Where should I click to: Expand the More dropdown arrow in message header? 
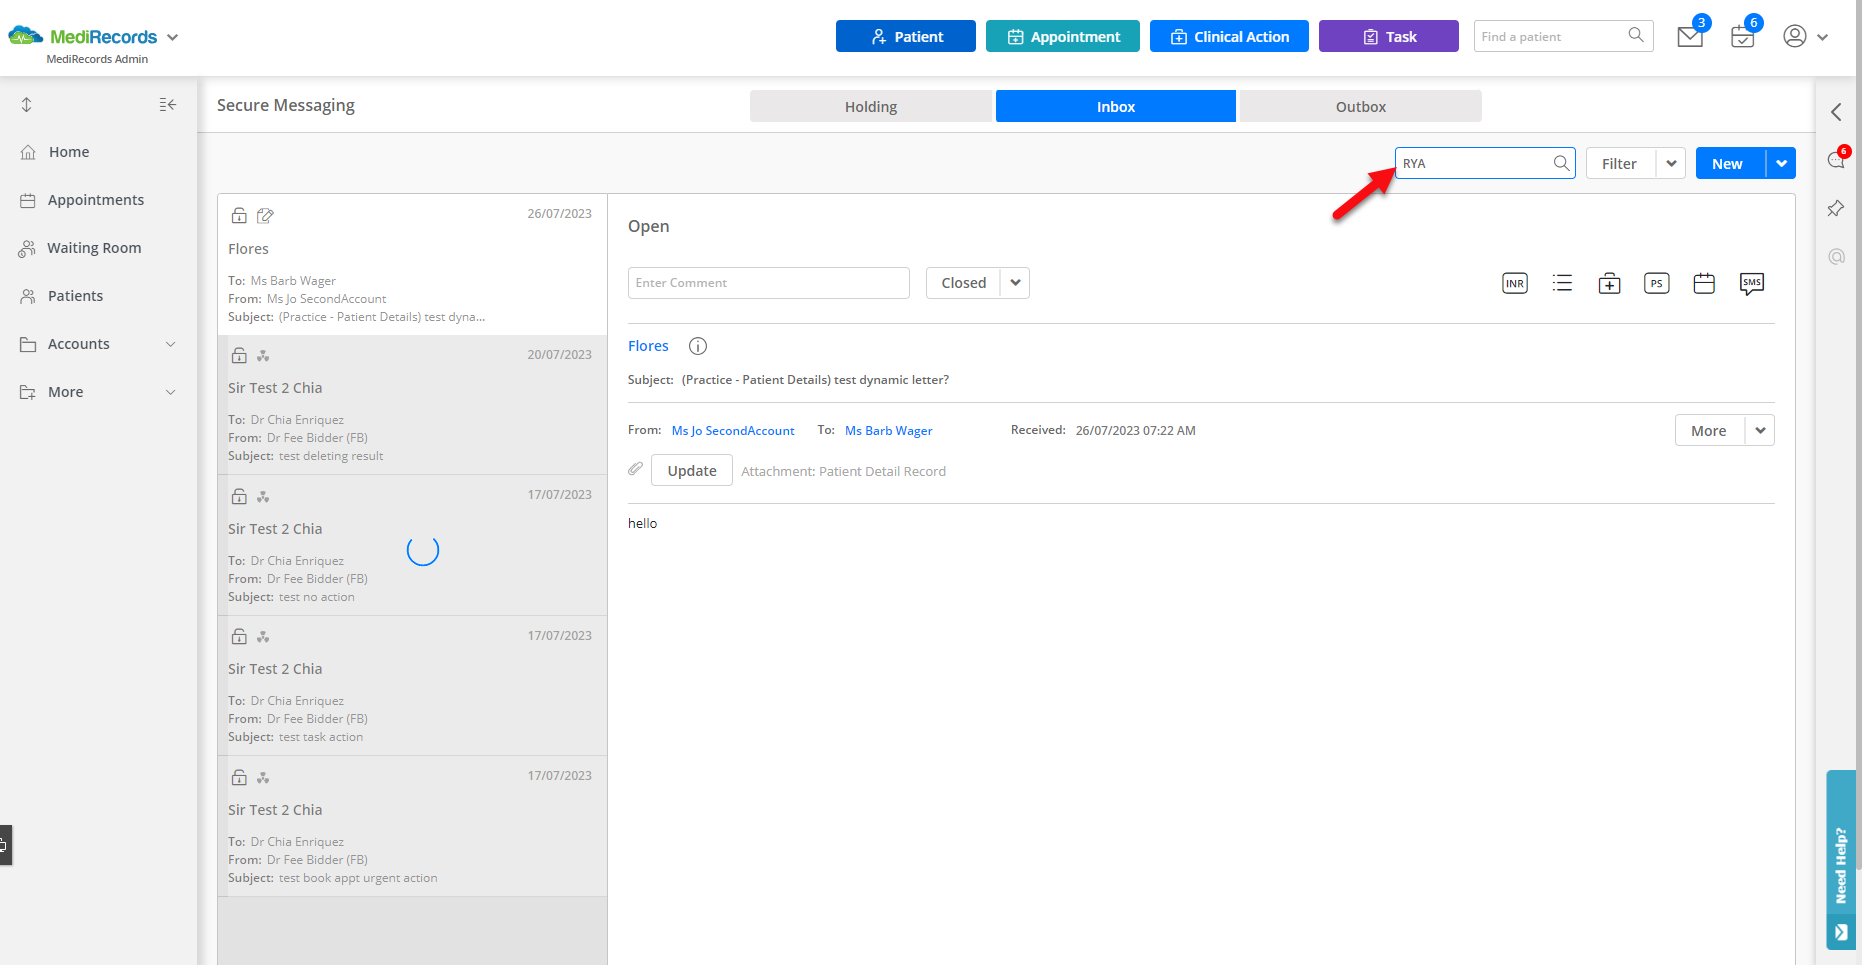coord(1760,430)
